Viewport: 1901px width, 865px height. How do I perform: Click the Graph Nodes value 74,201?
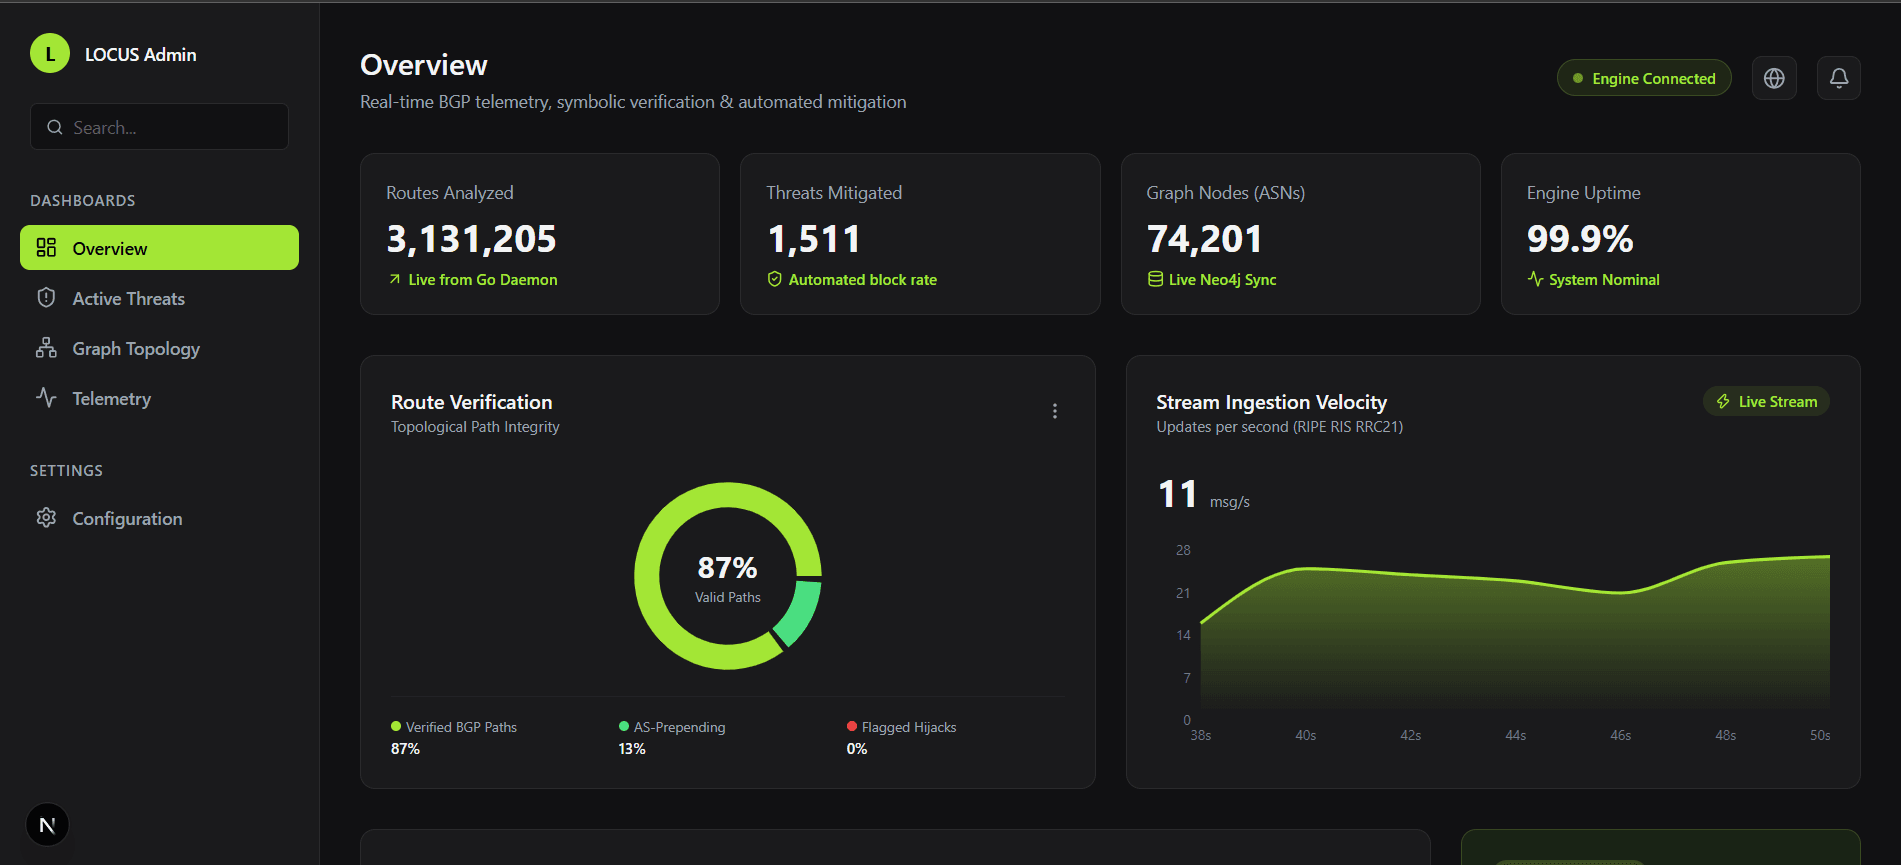[x=1204, y=239]
